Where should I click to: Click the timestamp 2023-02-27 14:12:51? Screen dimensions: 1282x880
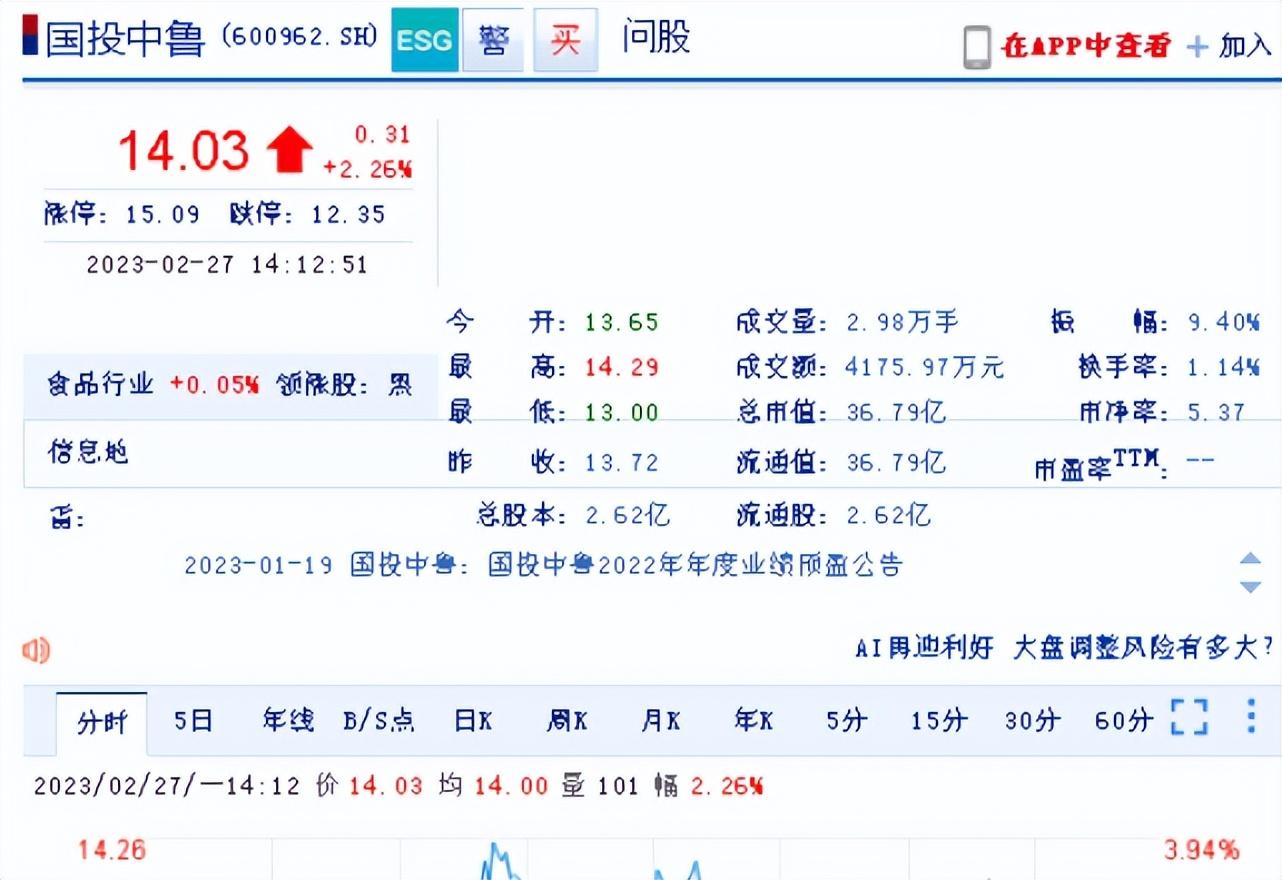pyautogui.click(x=227, y=265)
